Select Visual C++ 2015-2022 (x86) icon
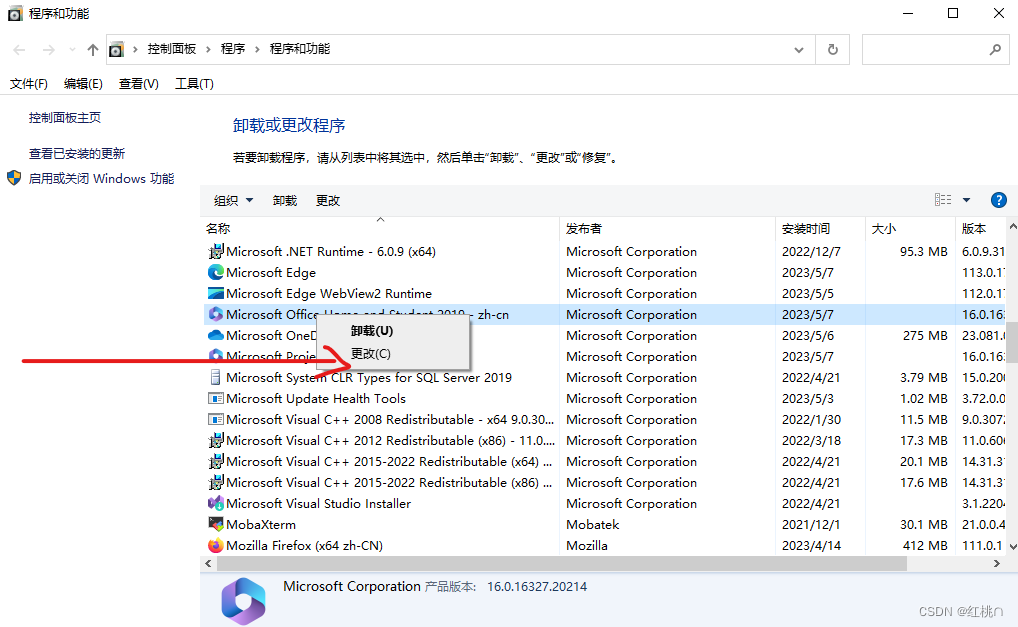 pos(216,482)
